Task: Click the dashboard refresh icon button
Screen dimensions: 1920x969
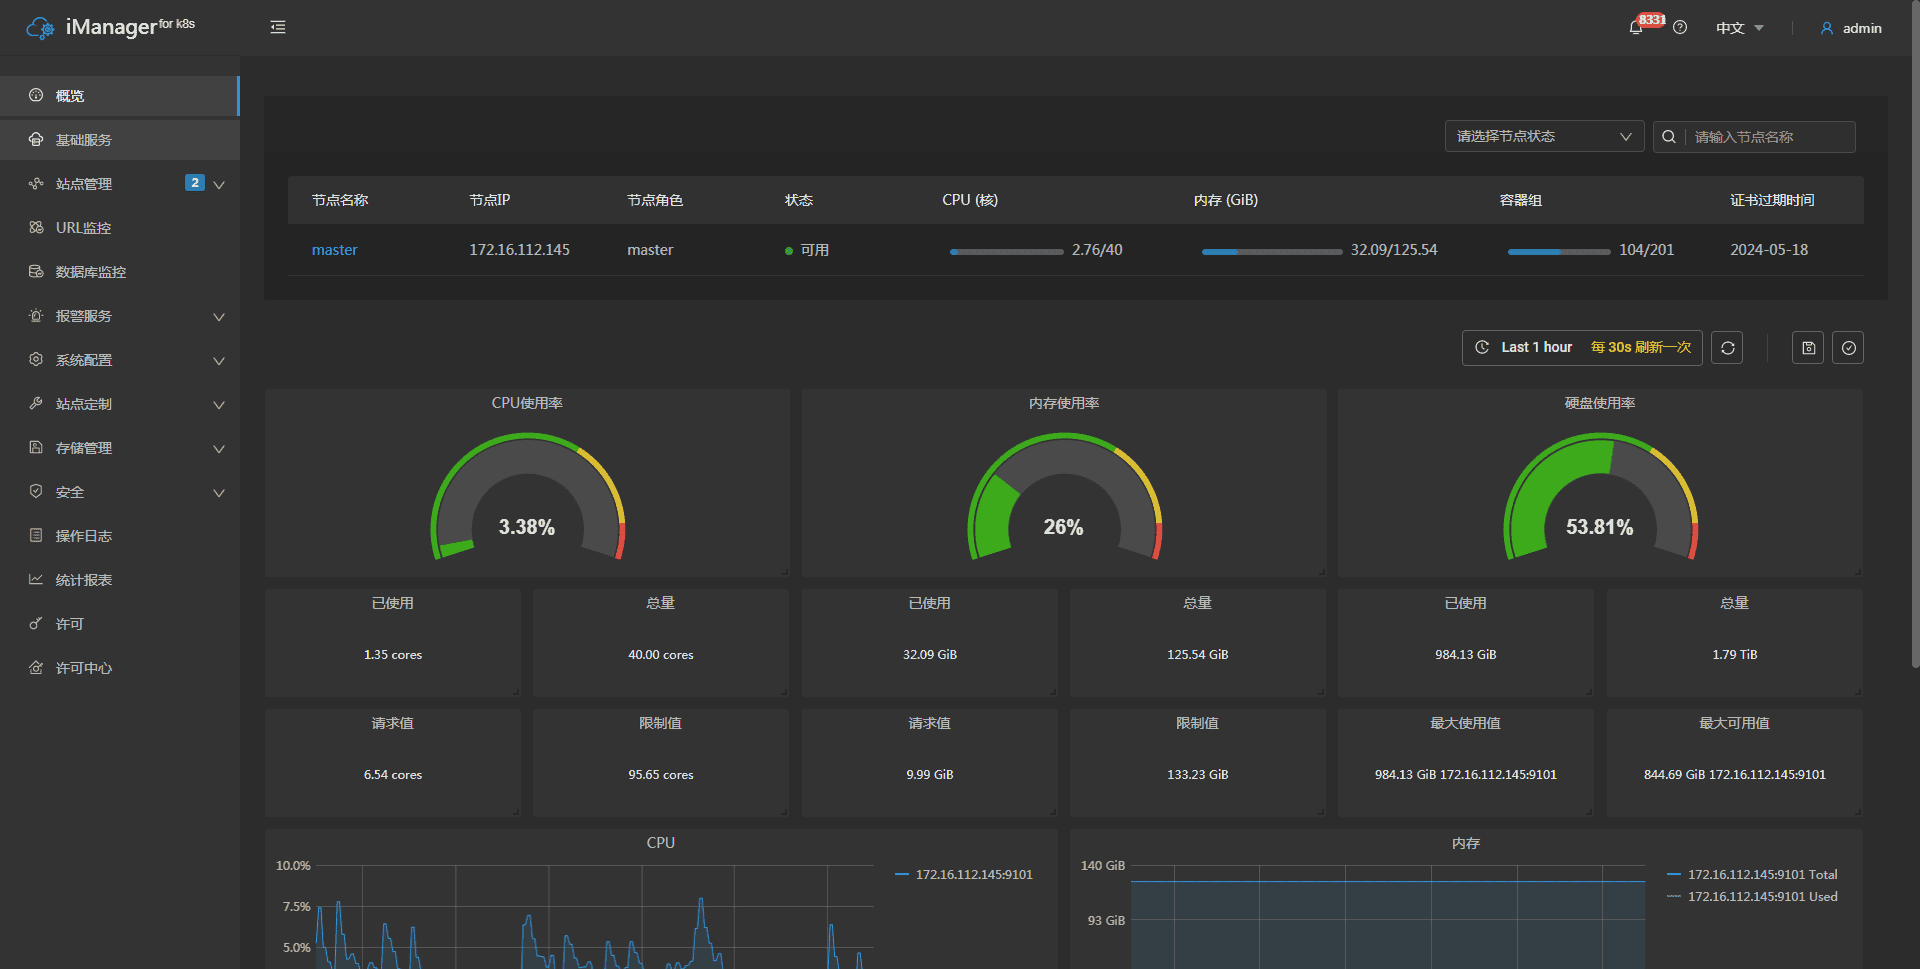Action: (1727, 348)
